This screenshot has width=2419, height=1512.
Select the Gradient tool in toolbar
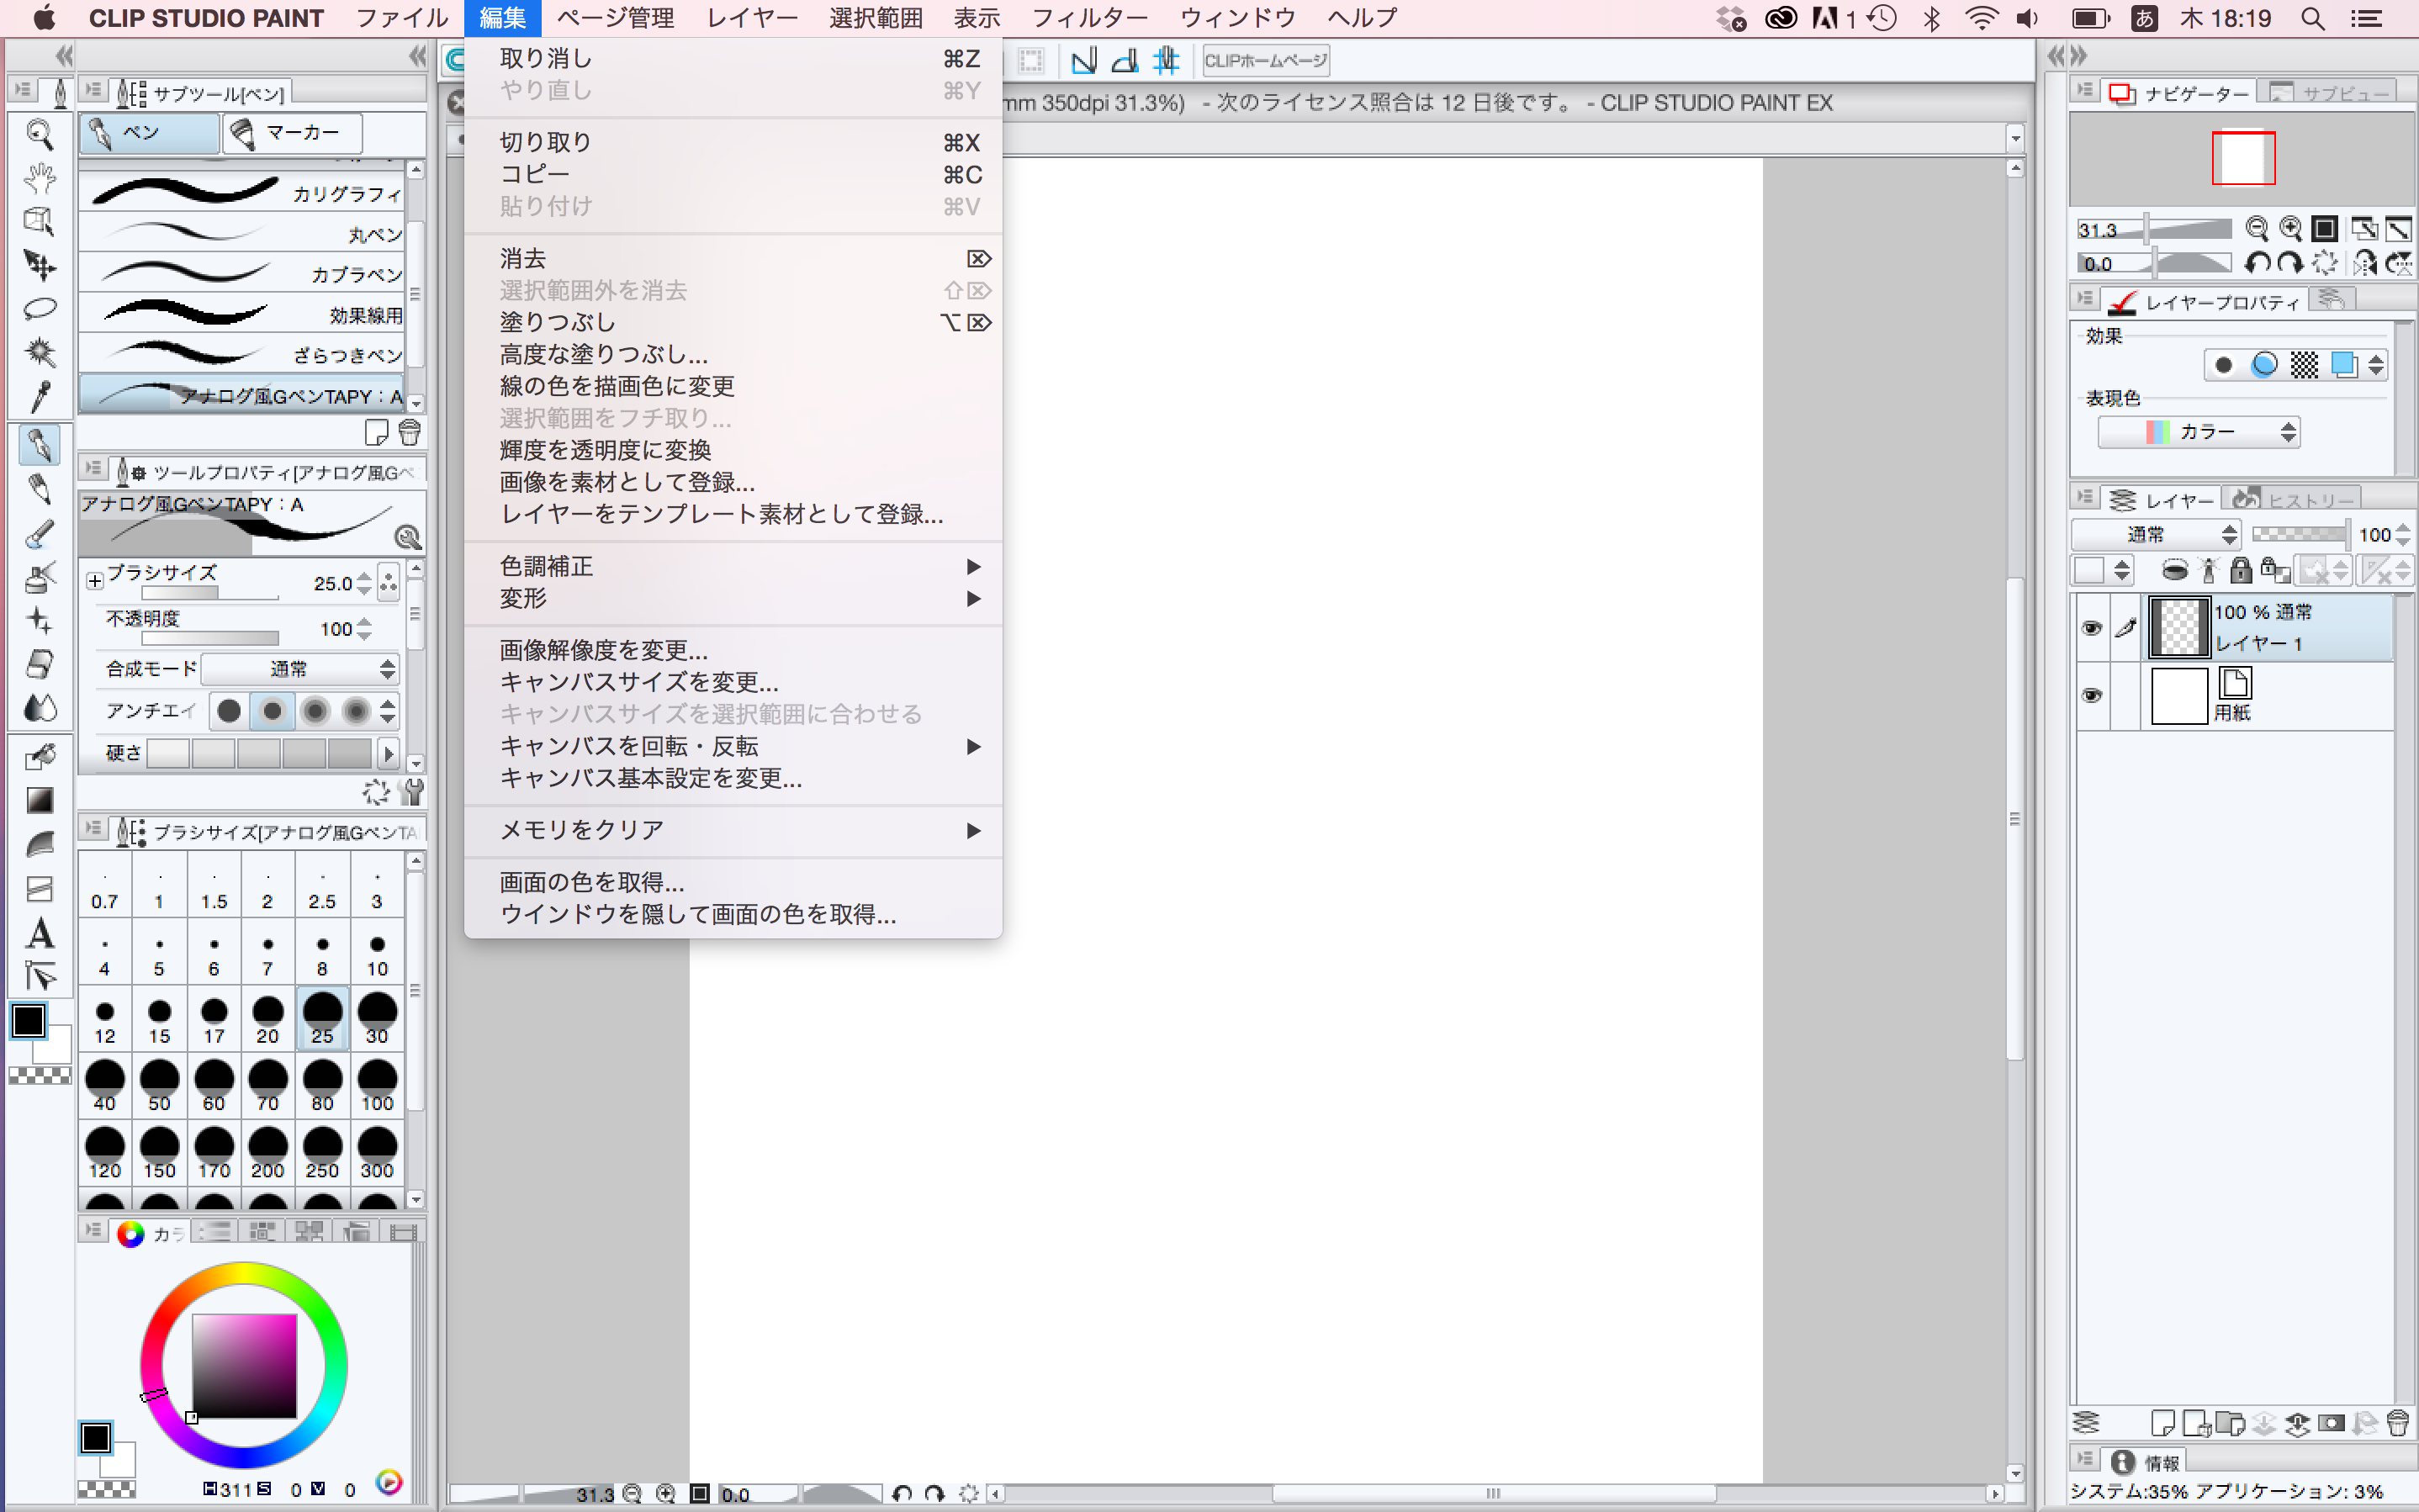pos(40,800)
